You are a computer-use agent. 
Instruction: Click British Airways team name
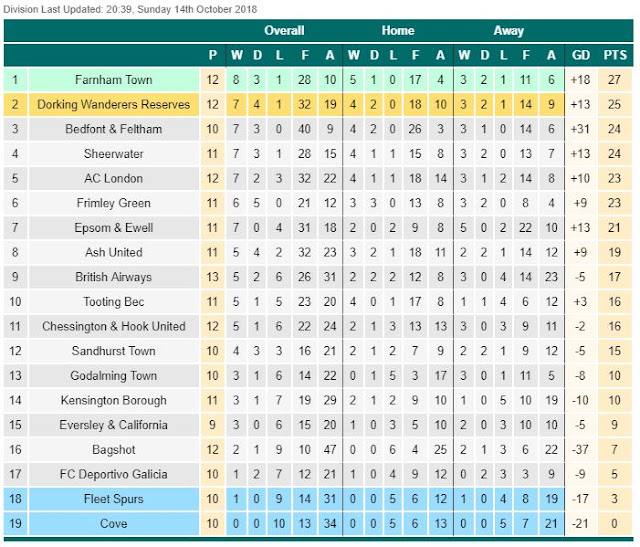tap(114, 277)
